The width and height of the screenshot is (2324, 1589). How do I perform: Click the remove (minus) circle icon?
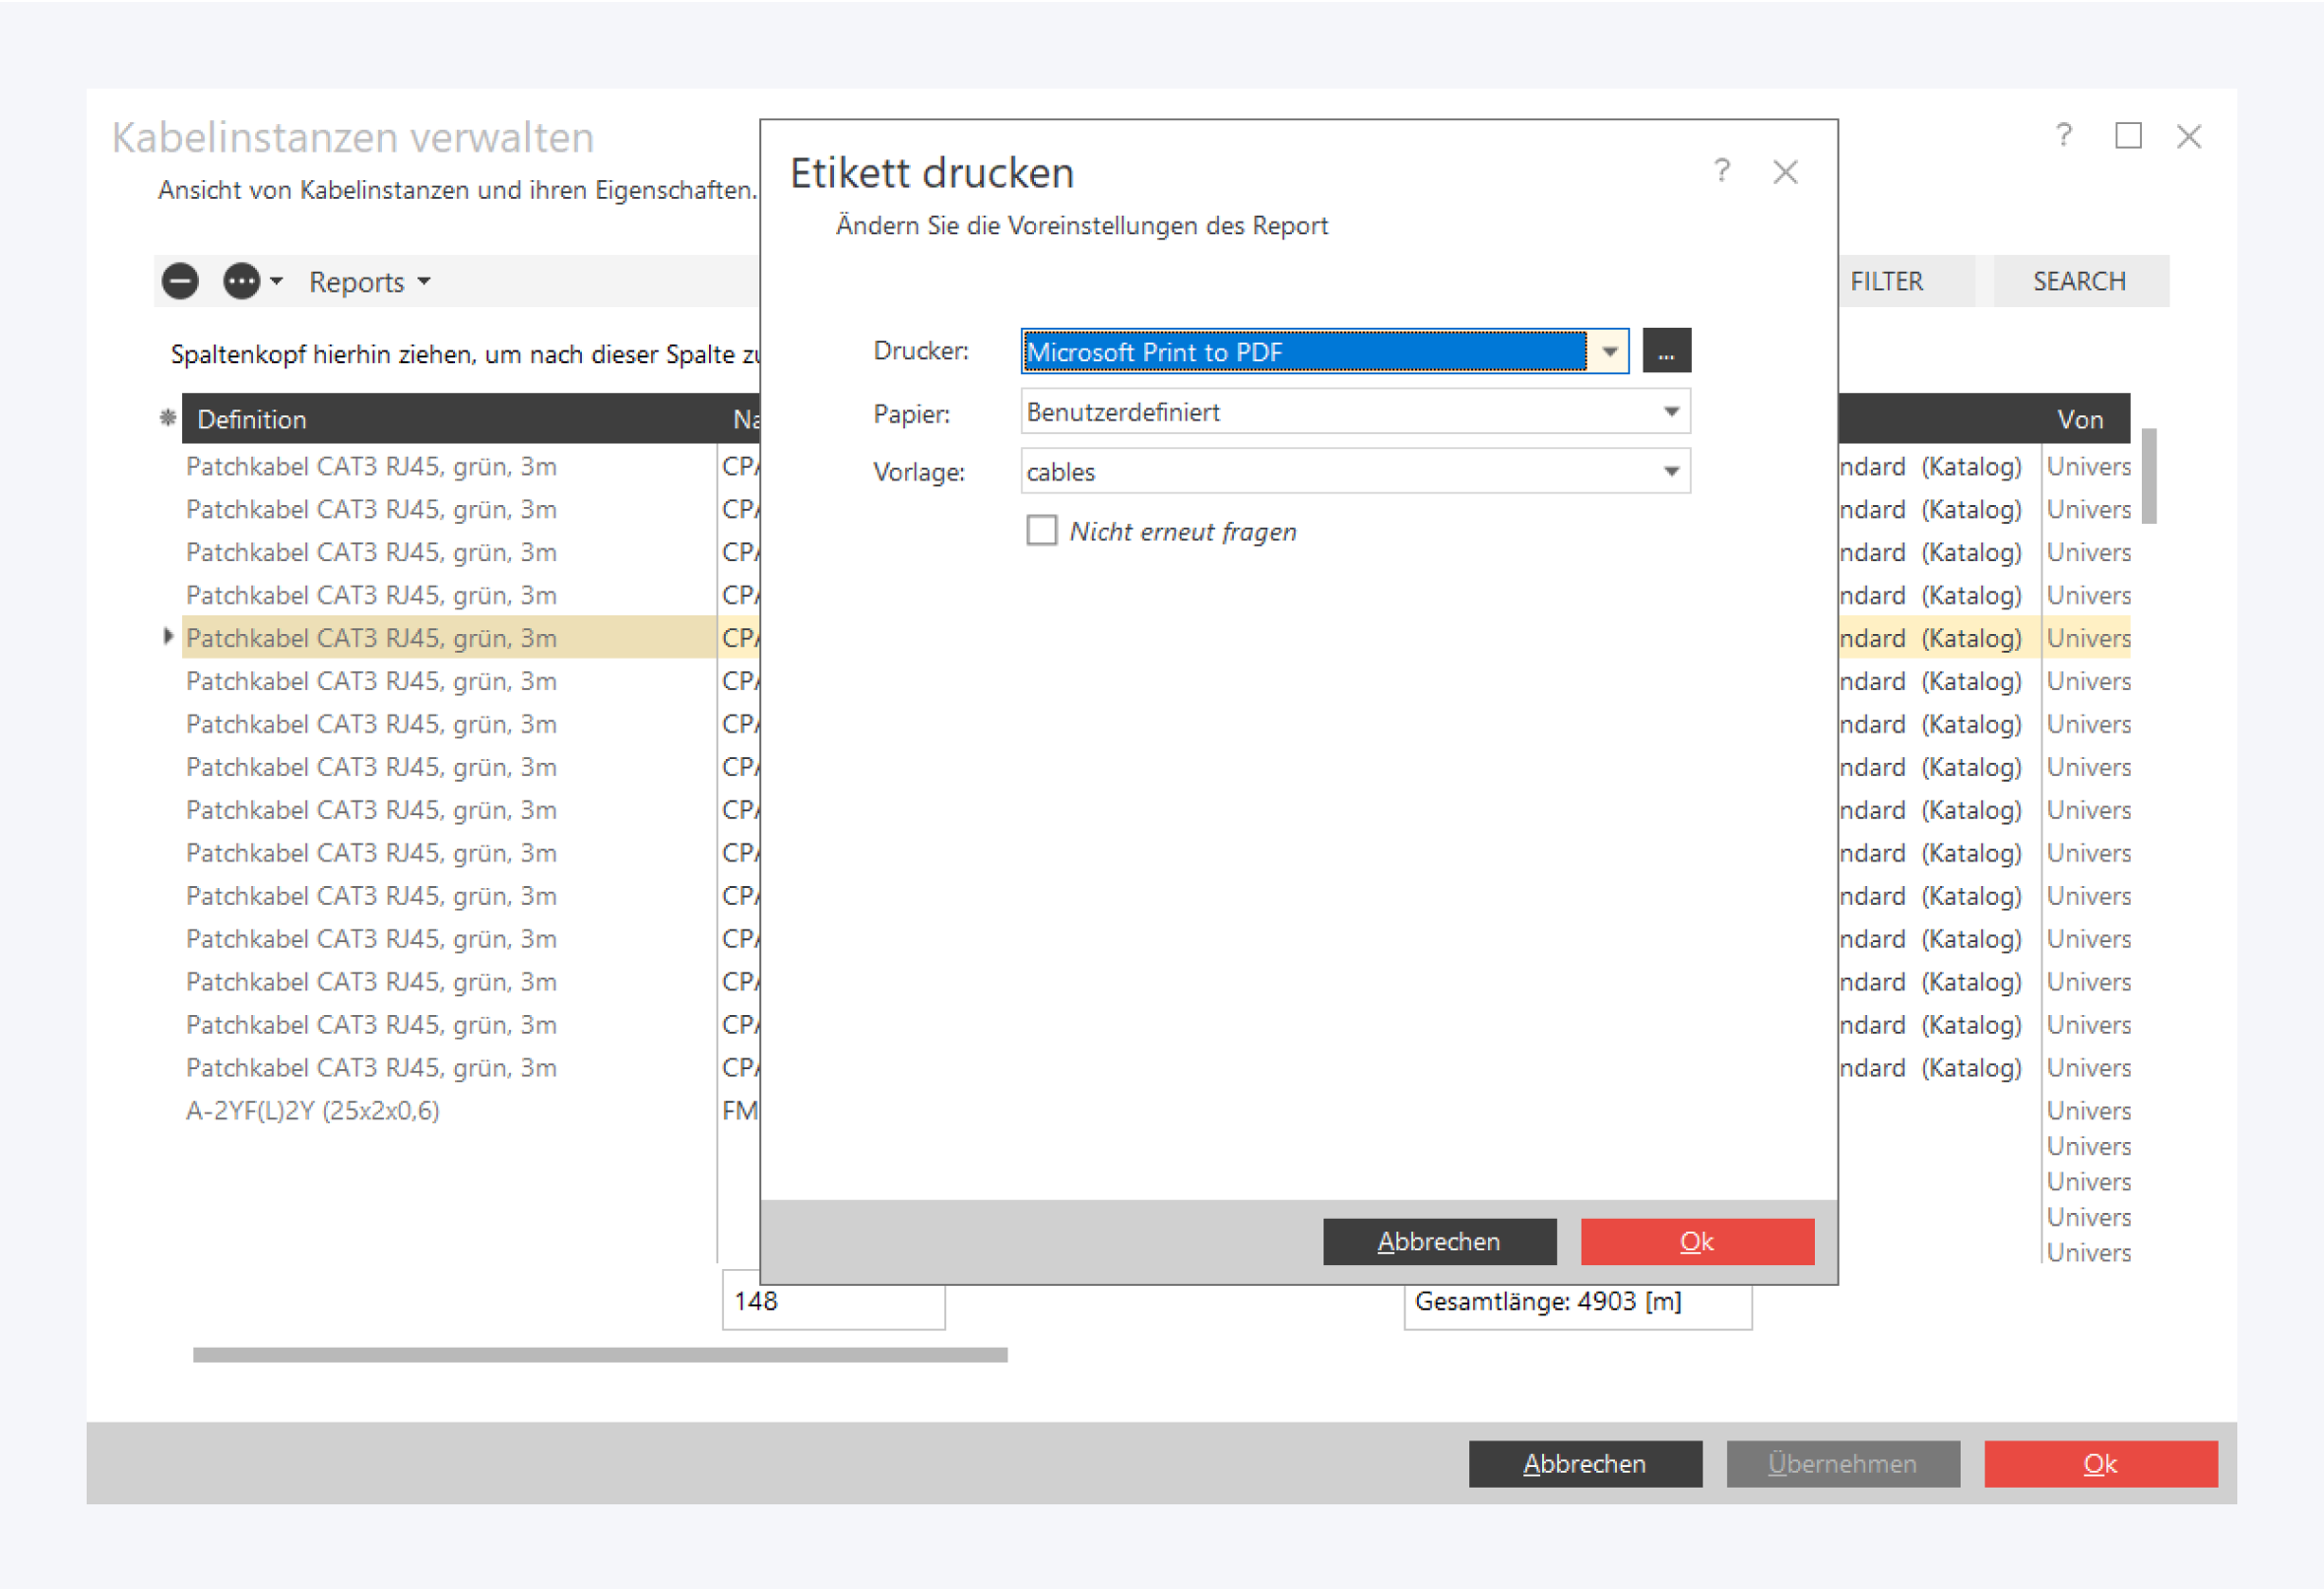pyautogui.click(x=180, y=282)
